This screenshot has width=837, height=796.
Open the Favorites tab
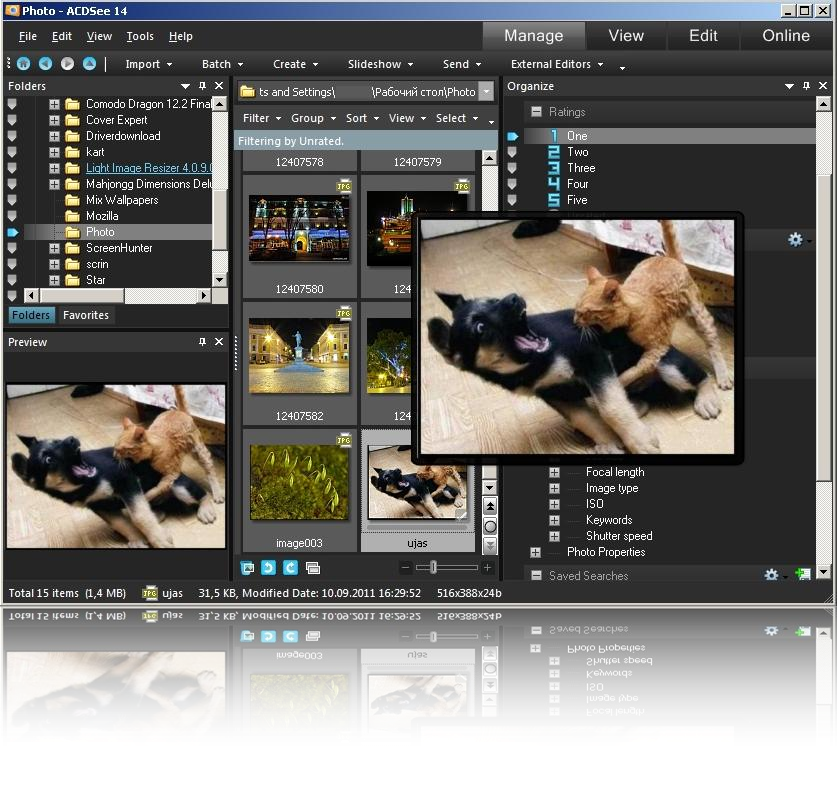point(86,315)
